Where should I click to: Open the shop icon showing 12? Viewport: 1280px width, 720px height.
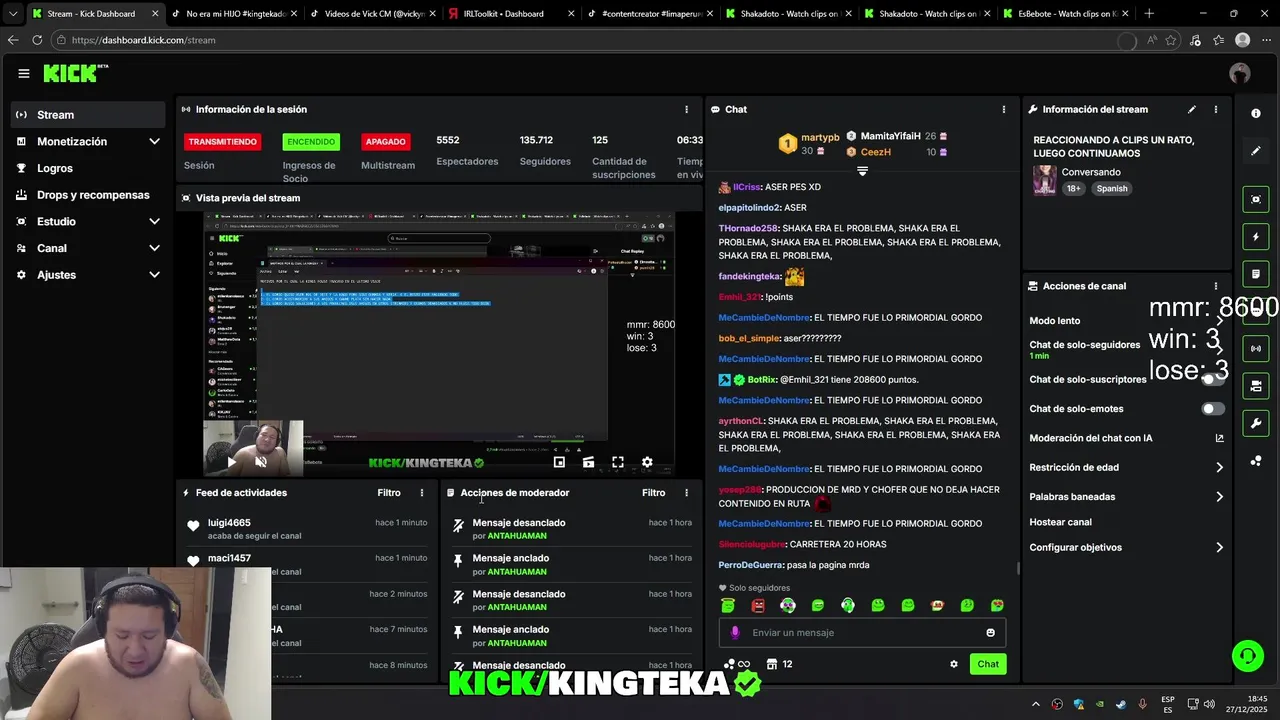780,664
